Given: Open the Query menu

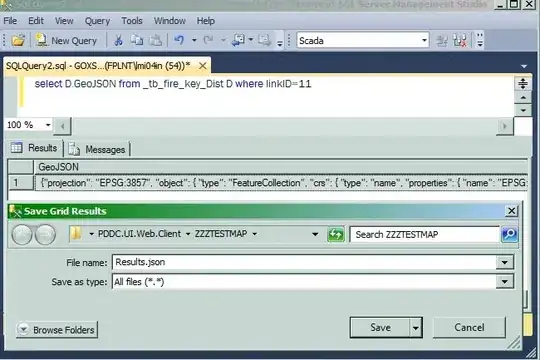Looking at the screenshot, I should (x=97, y=21).
